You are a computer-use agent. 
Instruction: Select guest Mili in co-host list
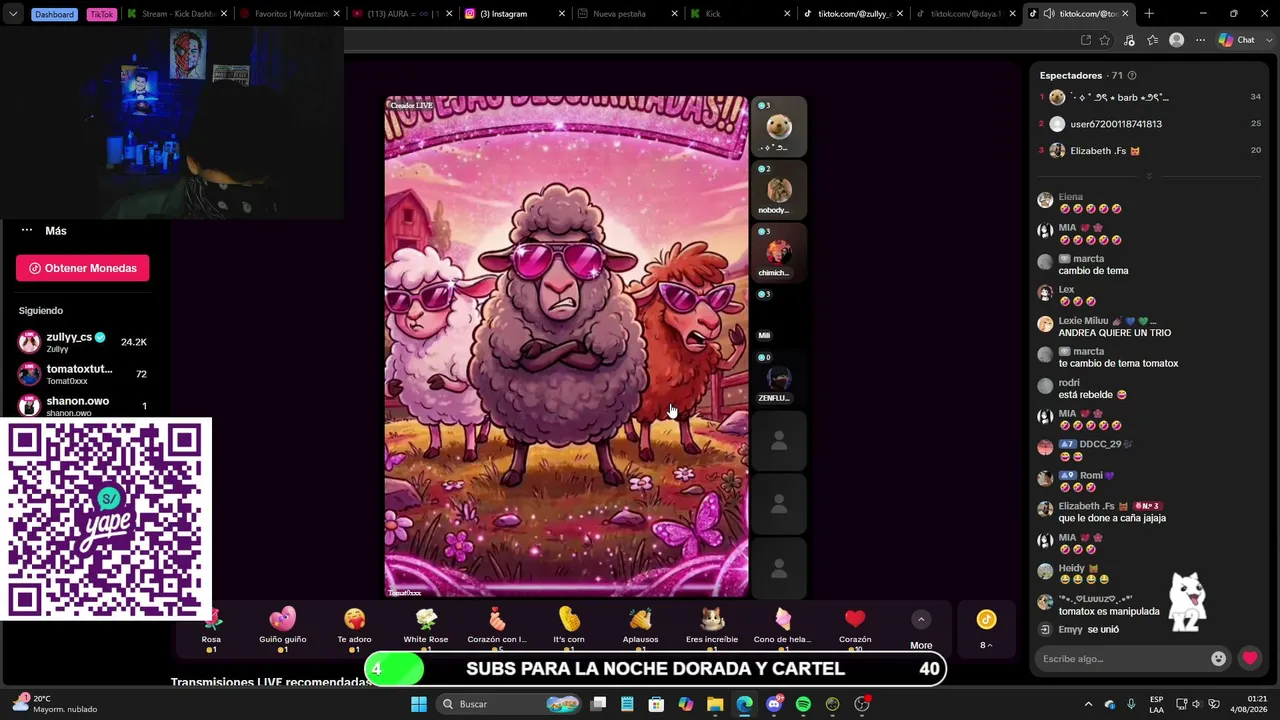pyautogui.click(x=779, y=315)
